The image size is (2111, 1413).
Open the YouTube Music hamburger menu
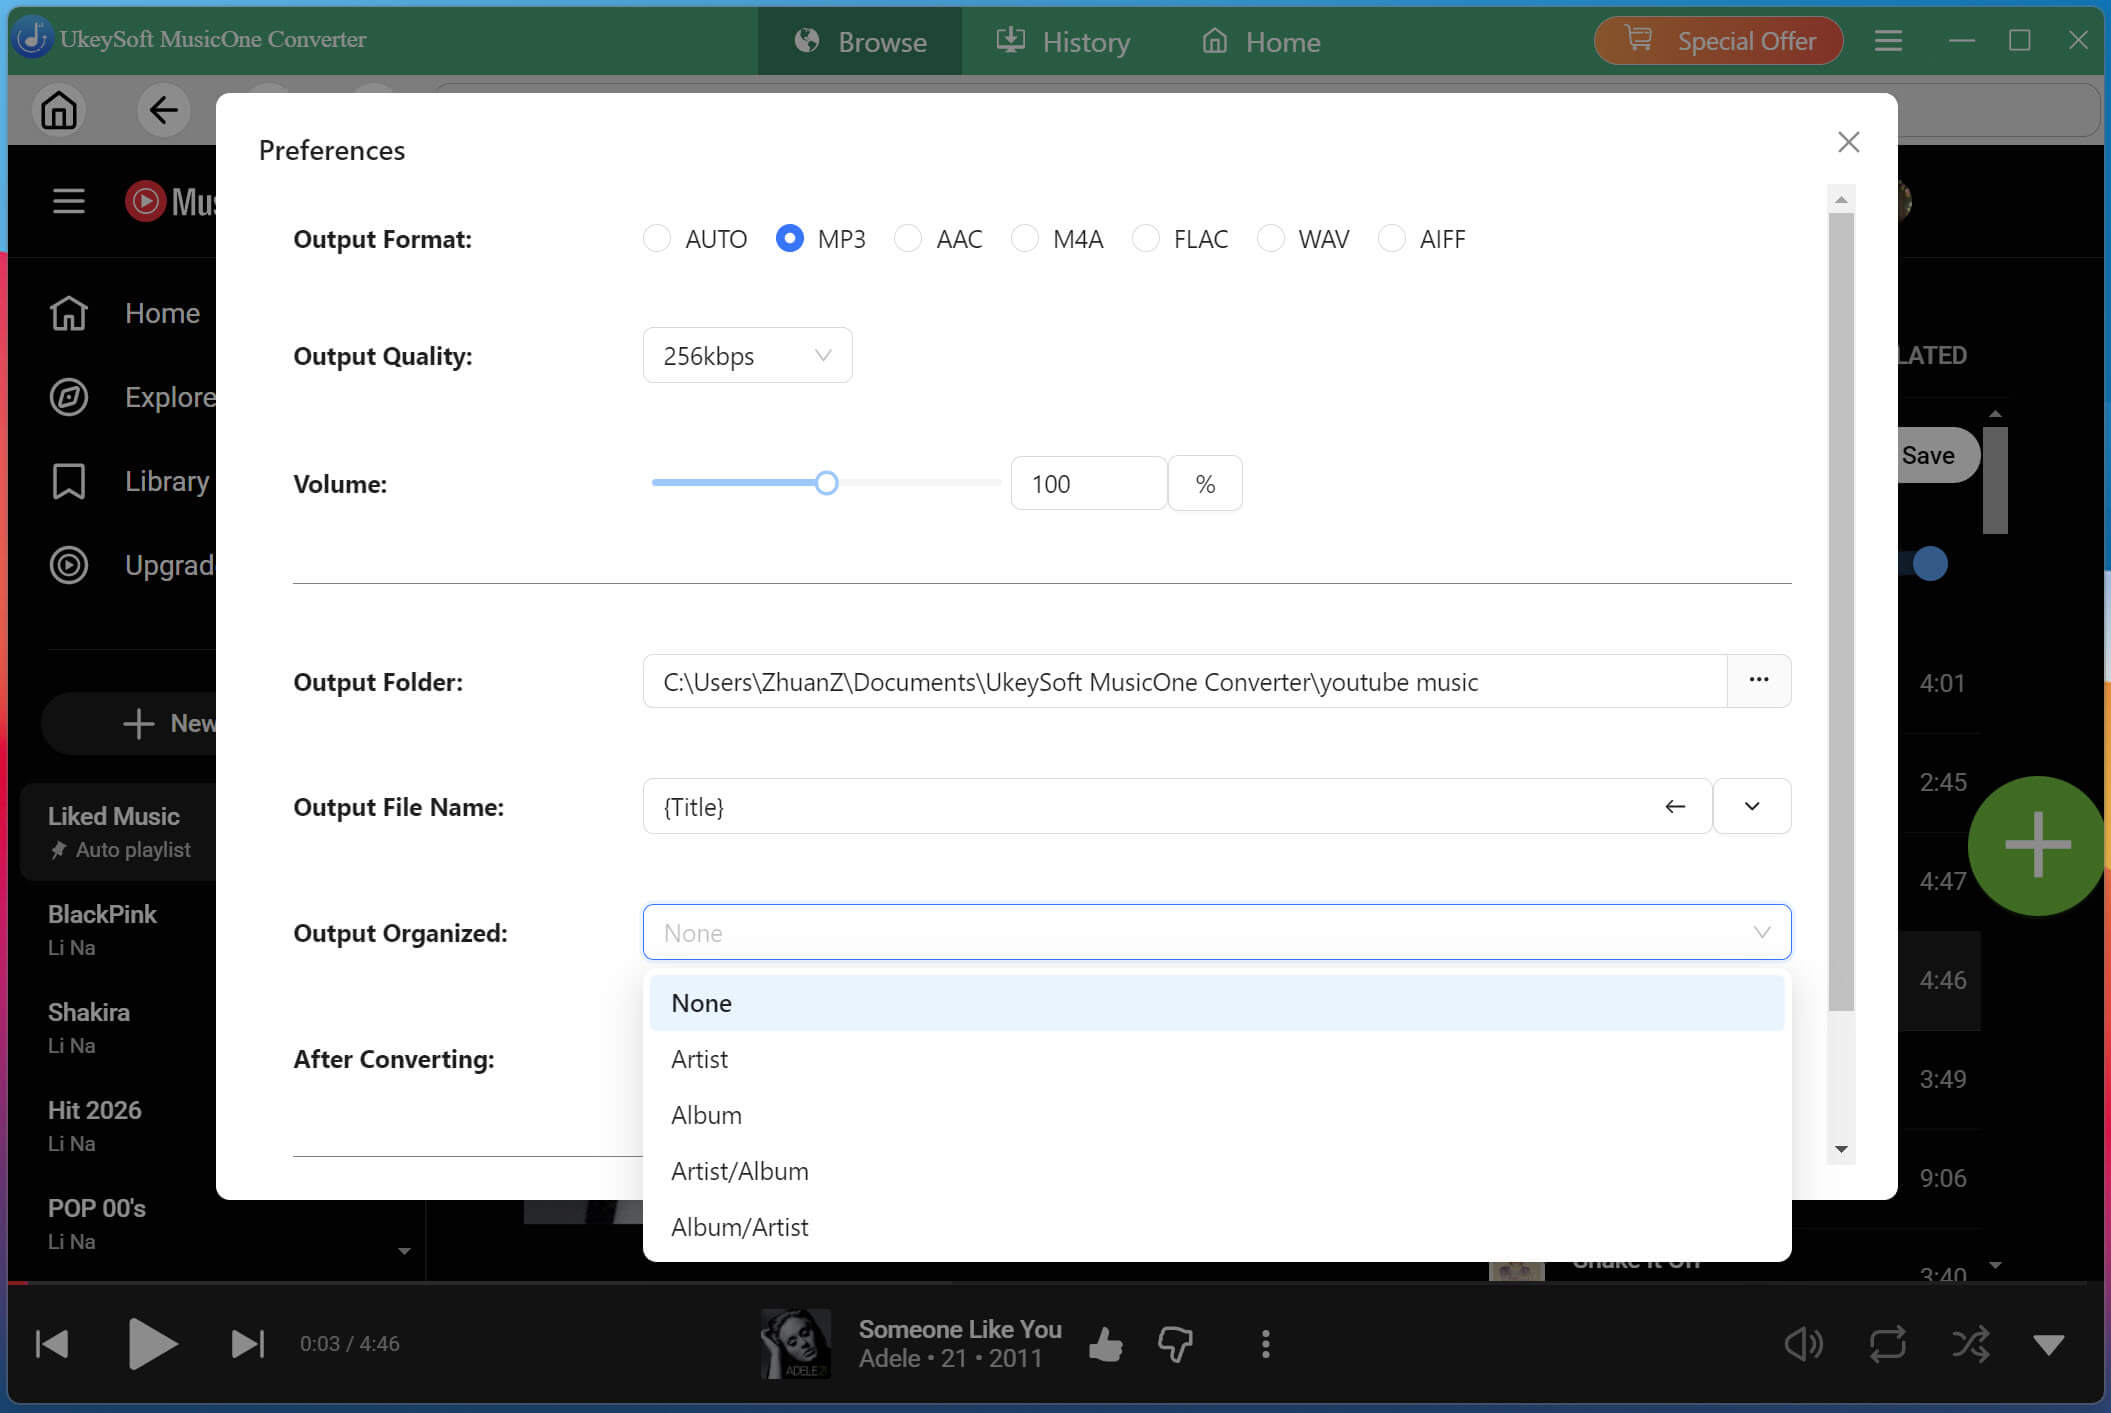[x=68, y=201]
